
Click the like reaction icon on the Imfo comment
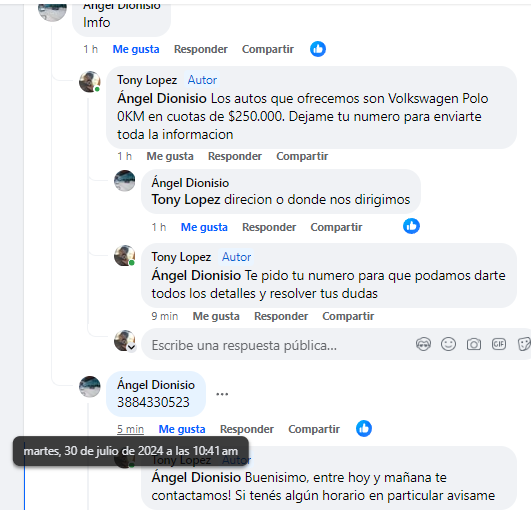click(x=318, y=49)
